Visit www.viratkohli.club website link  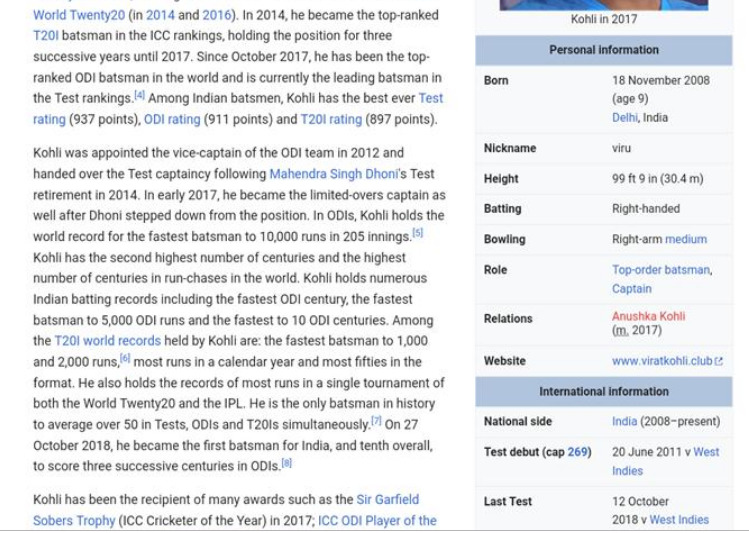(x=662, y=361)
